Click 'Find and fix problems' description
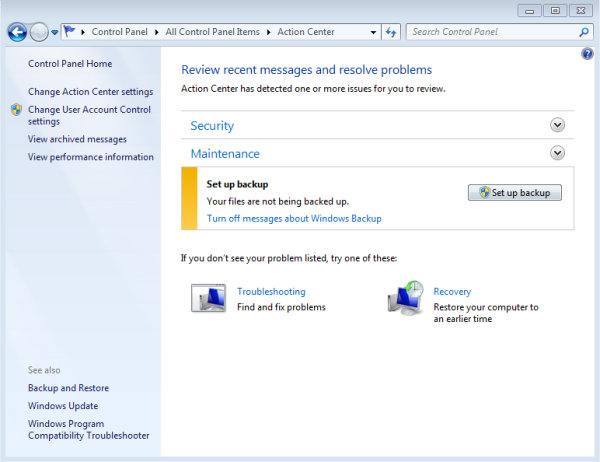Viewport: 600px width, 462px height. point(281,307)
